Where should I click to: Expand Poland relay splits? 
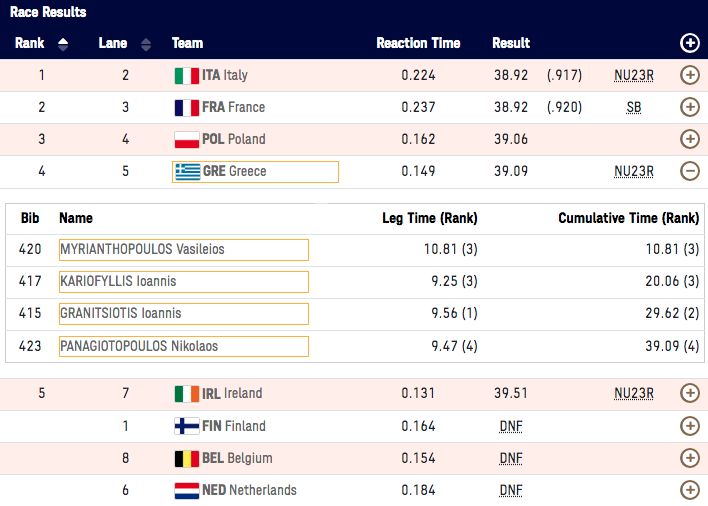click(x=689, y=139)
